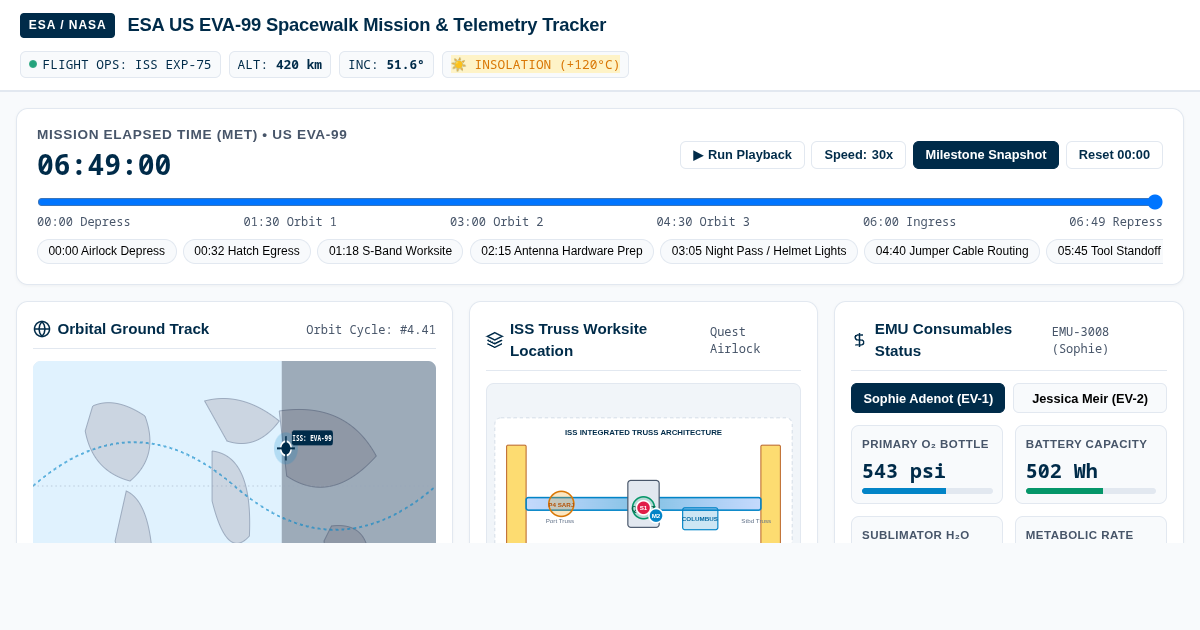Viewport: 1200px width, 630px height.
Task: Click the ESA / NASA logo badge
Action: point(67,25)
